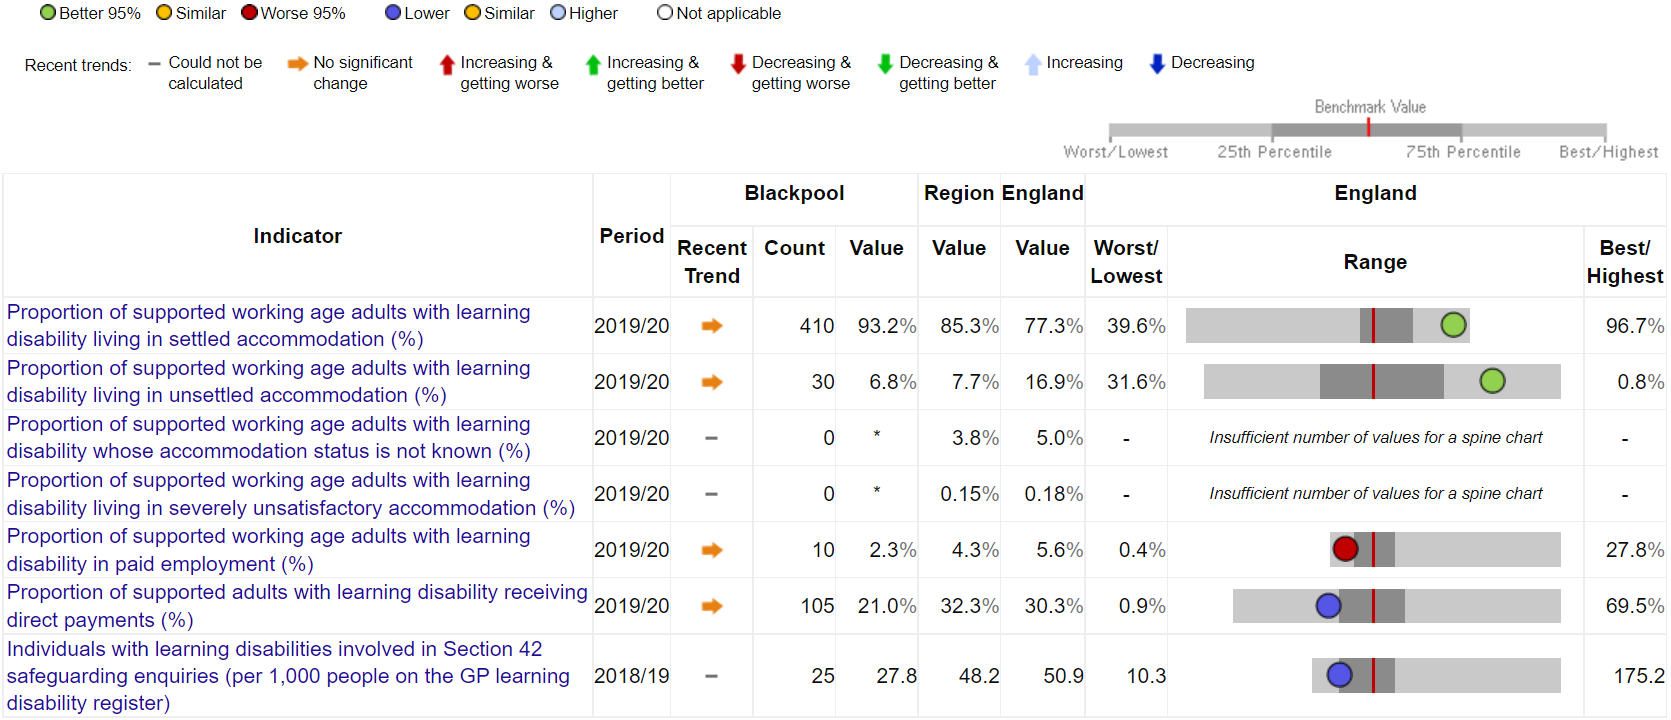Click the red Increasing & getting worse arrow

447,65
